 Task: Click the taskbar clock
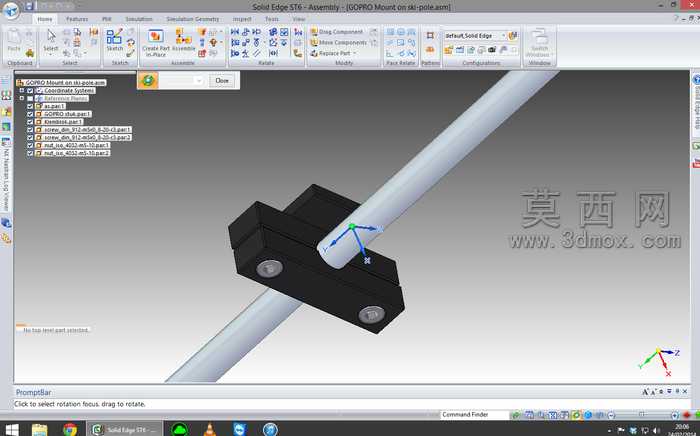(682, 430)
